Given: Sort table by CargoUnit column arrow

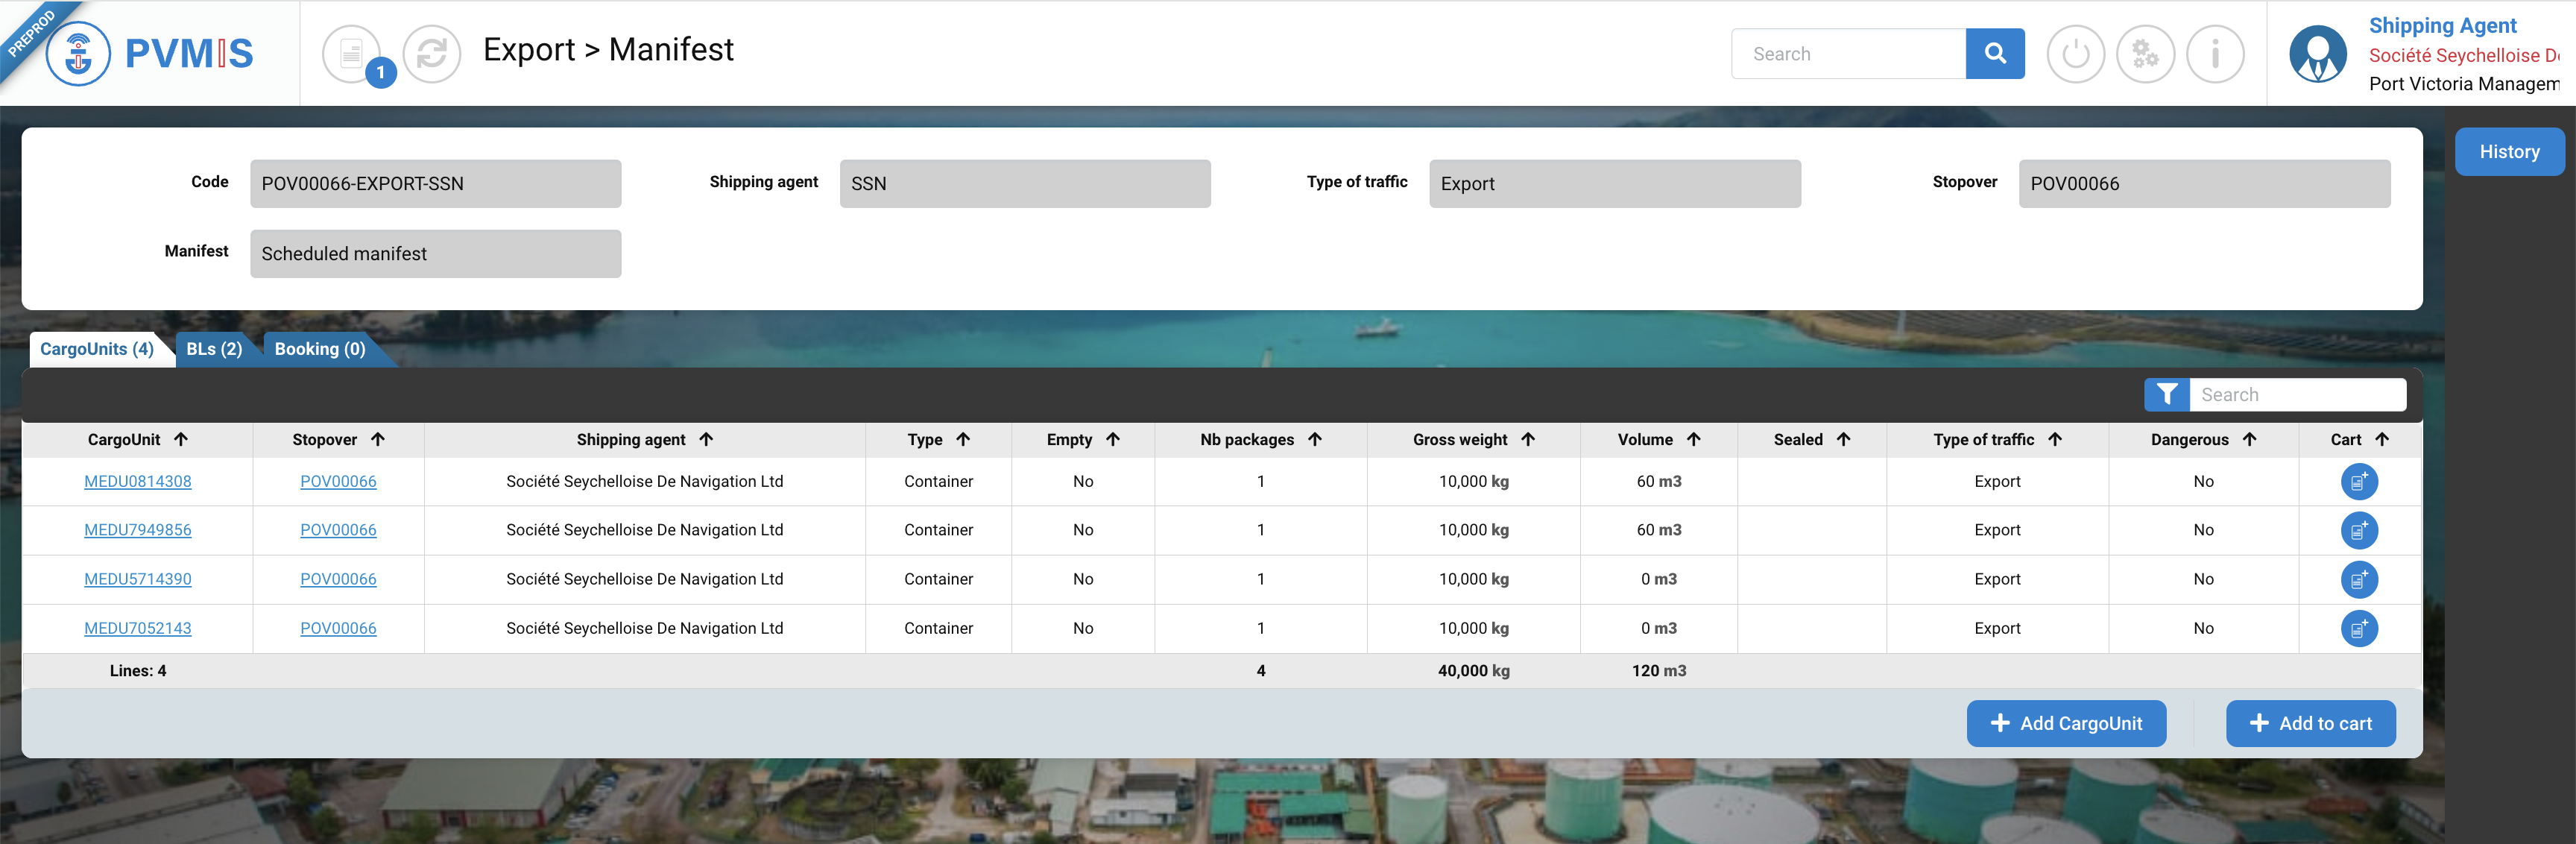Looking at the screenshot, I should point(181,440).
